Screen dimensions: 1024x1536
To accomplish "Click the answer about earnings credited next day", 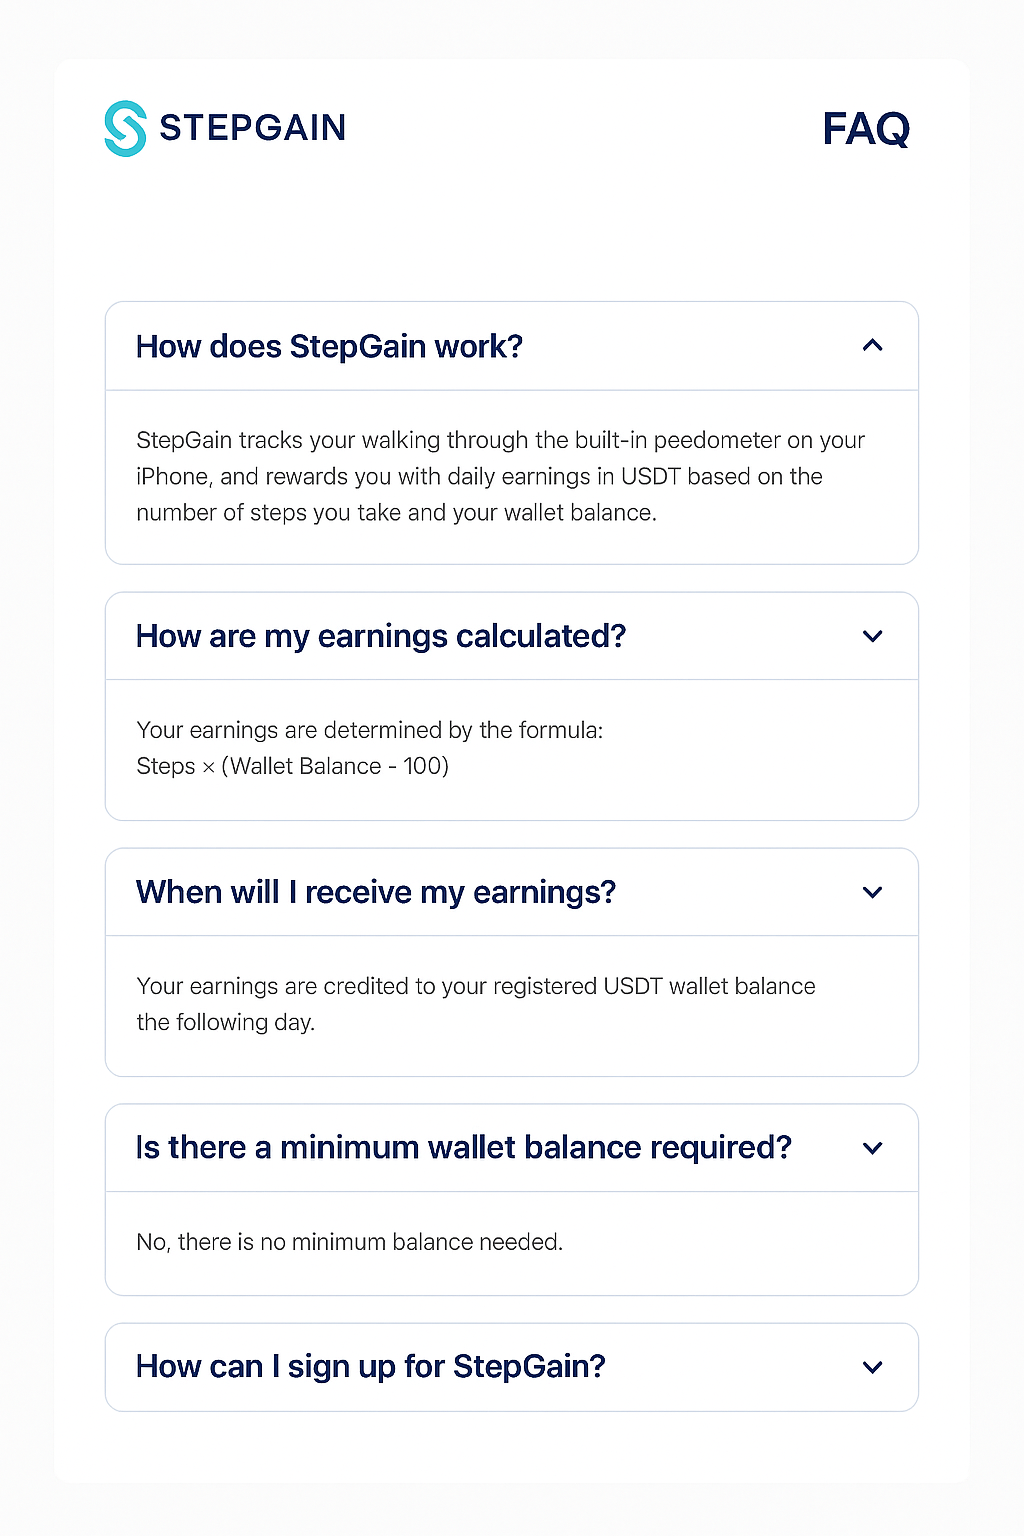I will click(475, 987).
